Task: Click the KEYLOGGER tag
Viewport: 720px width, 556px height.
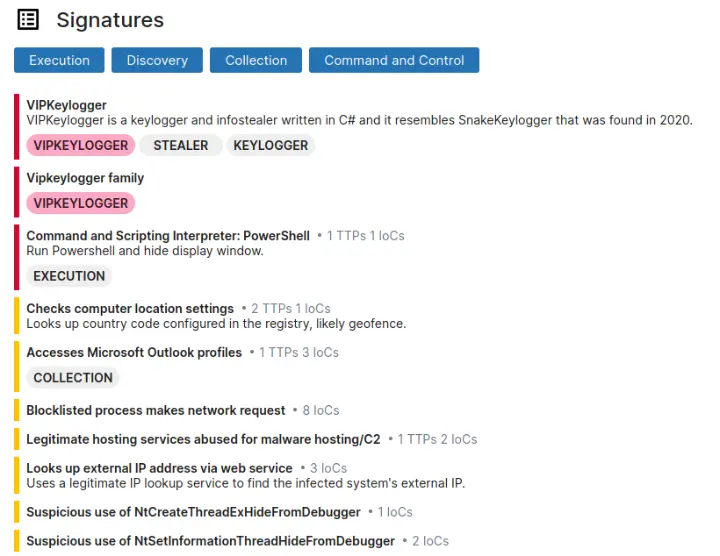Action: (271, 145)
